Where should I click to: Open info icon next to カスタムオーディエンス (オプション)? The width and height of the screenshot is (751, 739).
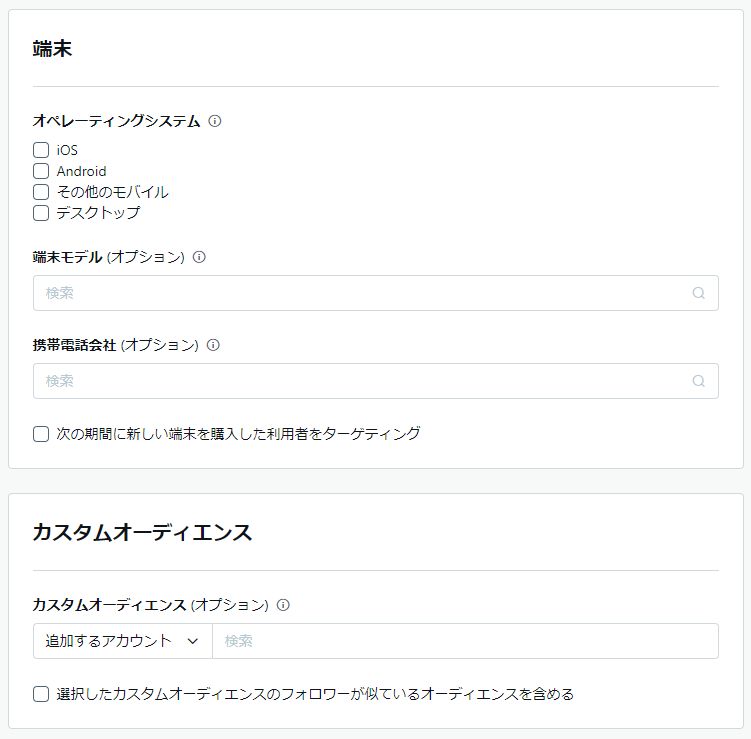coord(283,605)
